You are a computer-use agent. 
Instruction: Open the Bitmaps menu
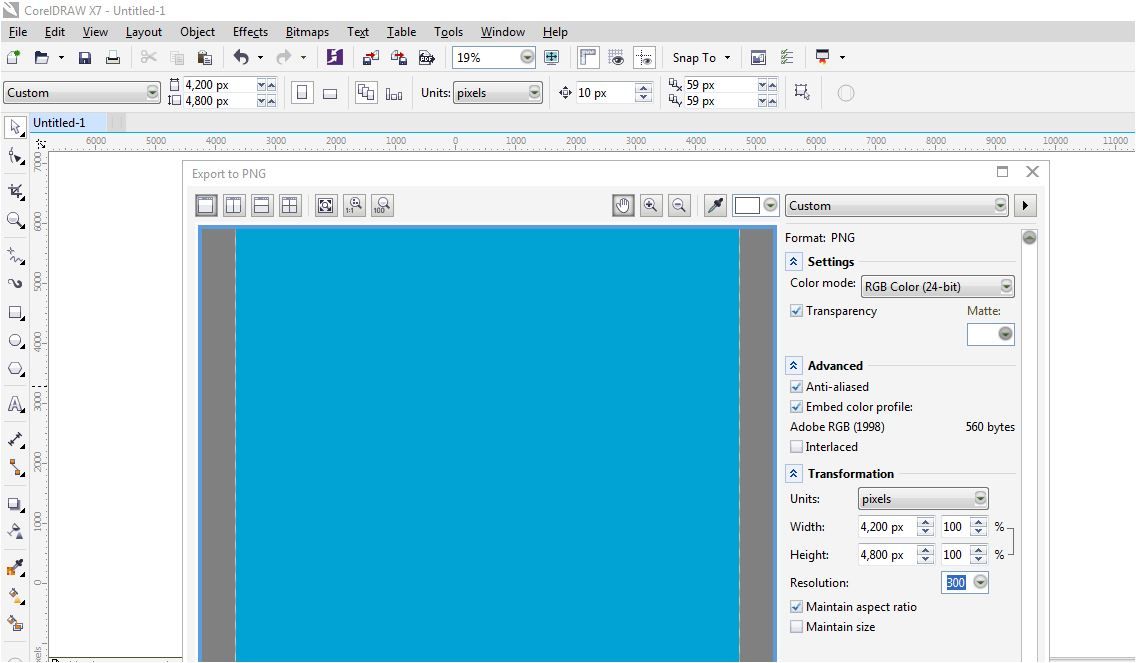click(x=307, y=32)
